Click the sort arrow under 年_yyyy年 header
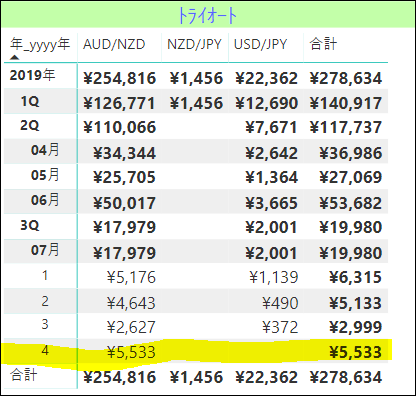 [14, 57]
